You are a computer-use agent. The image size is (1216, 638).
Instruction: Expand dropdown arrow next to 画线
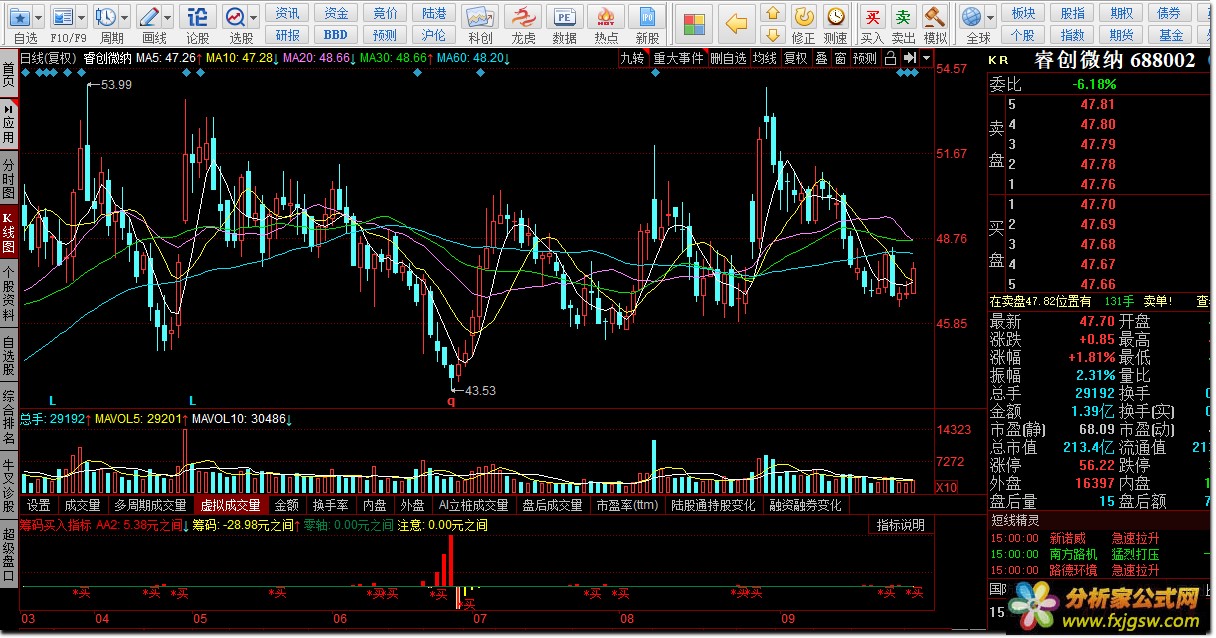pos(167,17)
